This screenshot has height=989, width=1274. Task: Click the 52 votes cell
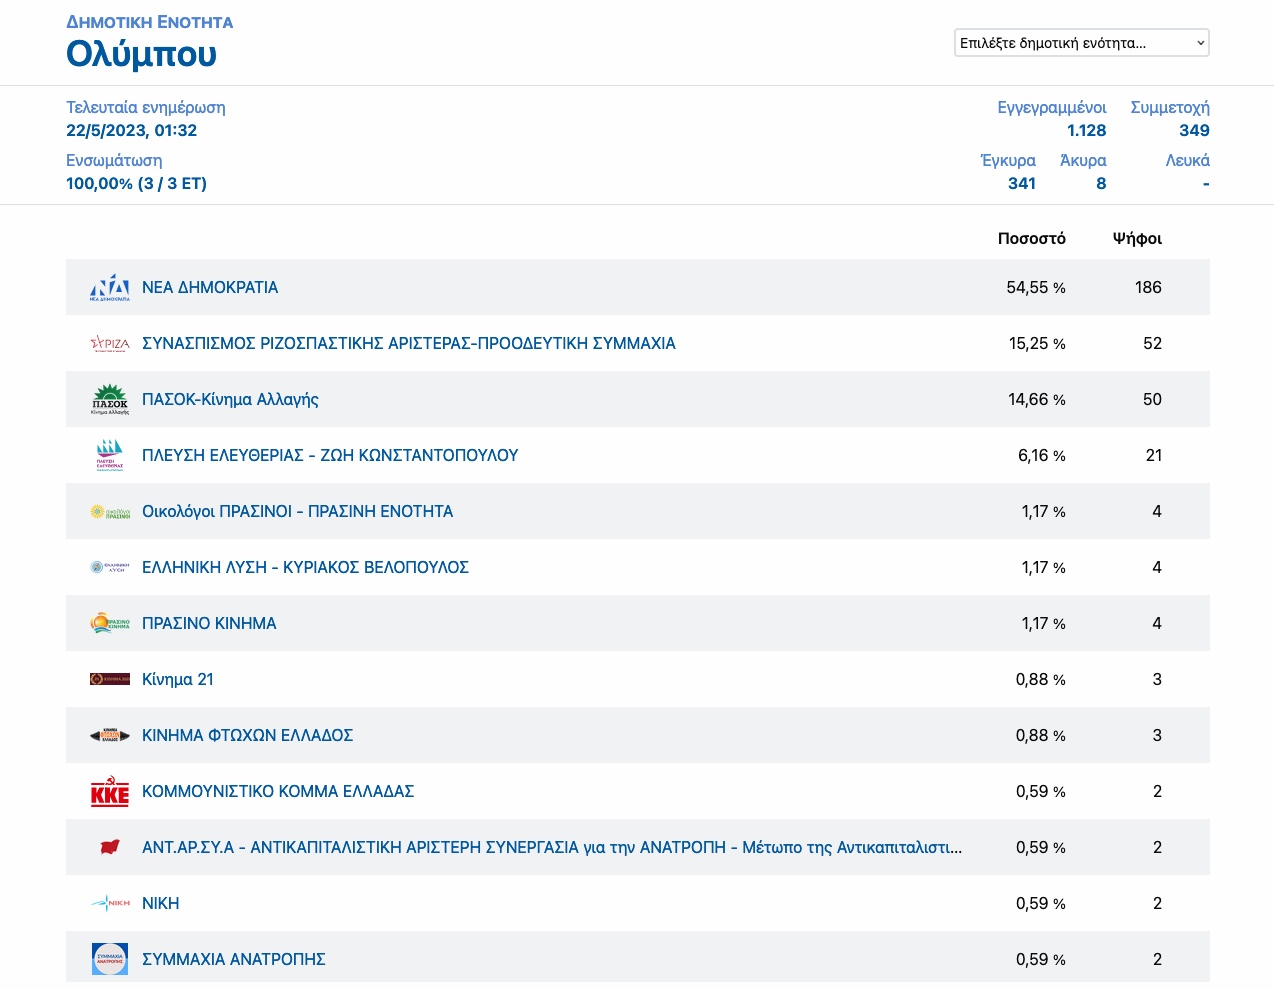1152,343
